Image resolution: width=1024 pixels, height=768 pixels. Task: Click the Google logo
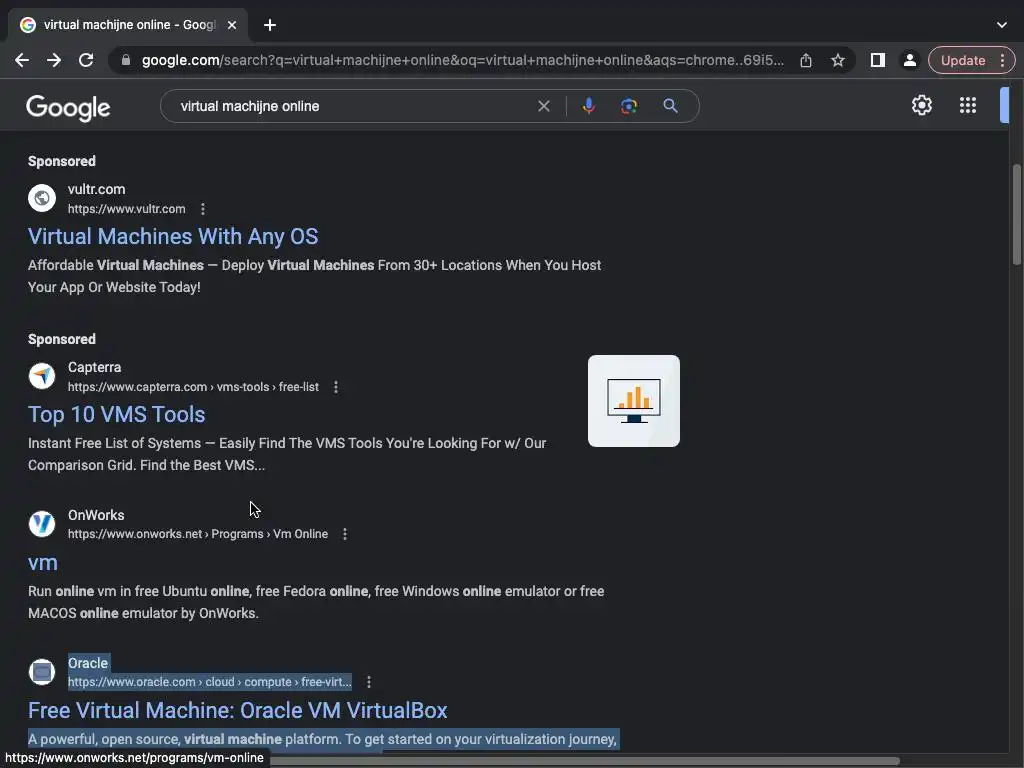[x=68, y=108]
